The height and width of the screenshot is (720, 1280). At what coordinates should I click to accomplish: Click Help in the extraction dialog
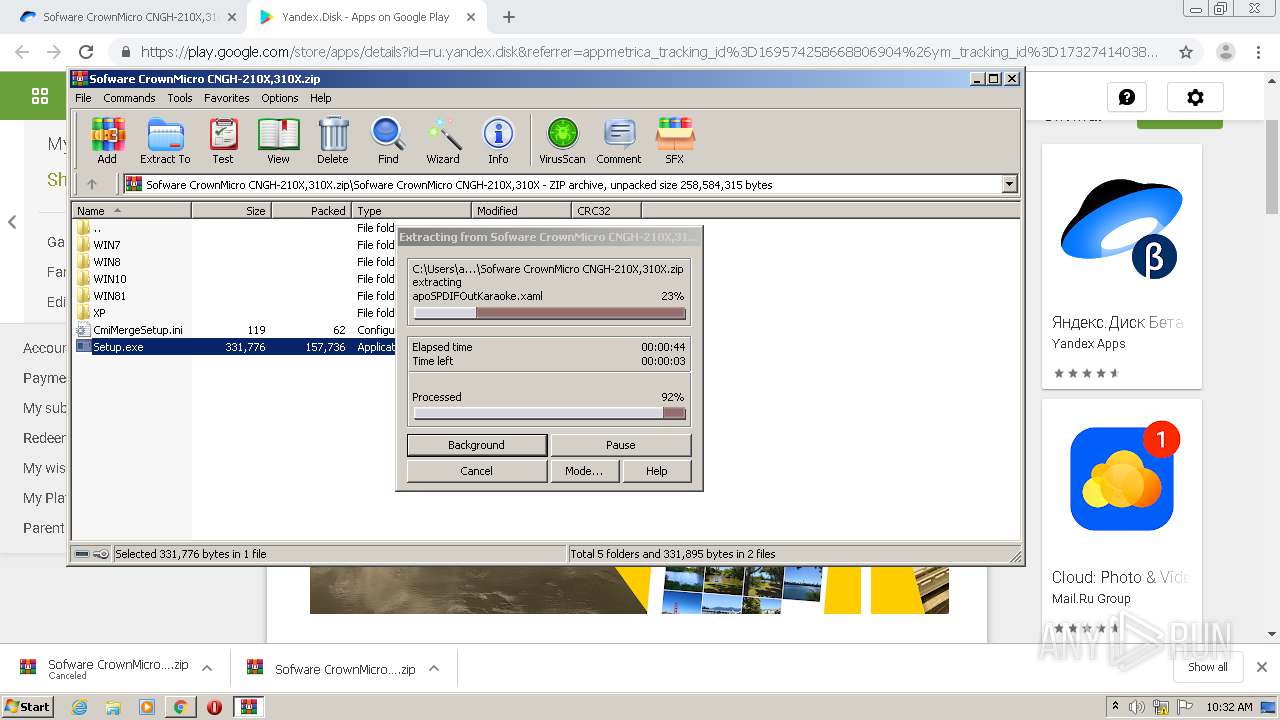click(657, 471)
